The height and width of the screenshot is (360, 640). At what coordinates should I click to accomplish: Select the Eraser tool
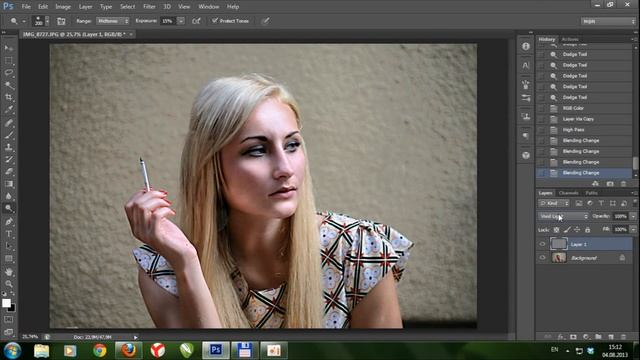pyautogui.click(x=9, y=171)
